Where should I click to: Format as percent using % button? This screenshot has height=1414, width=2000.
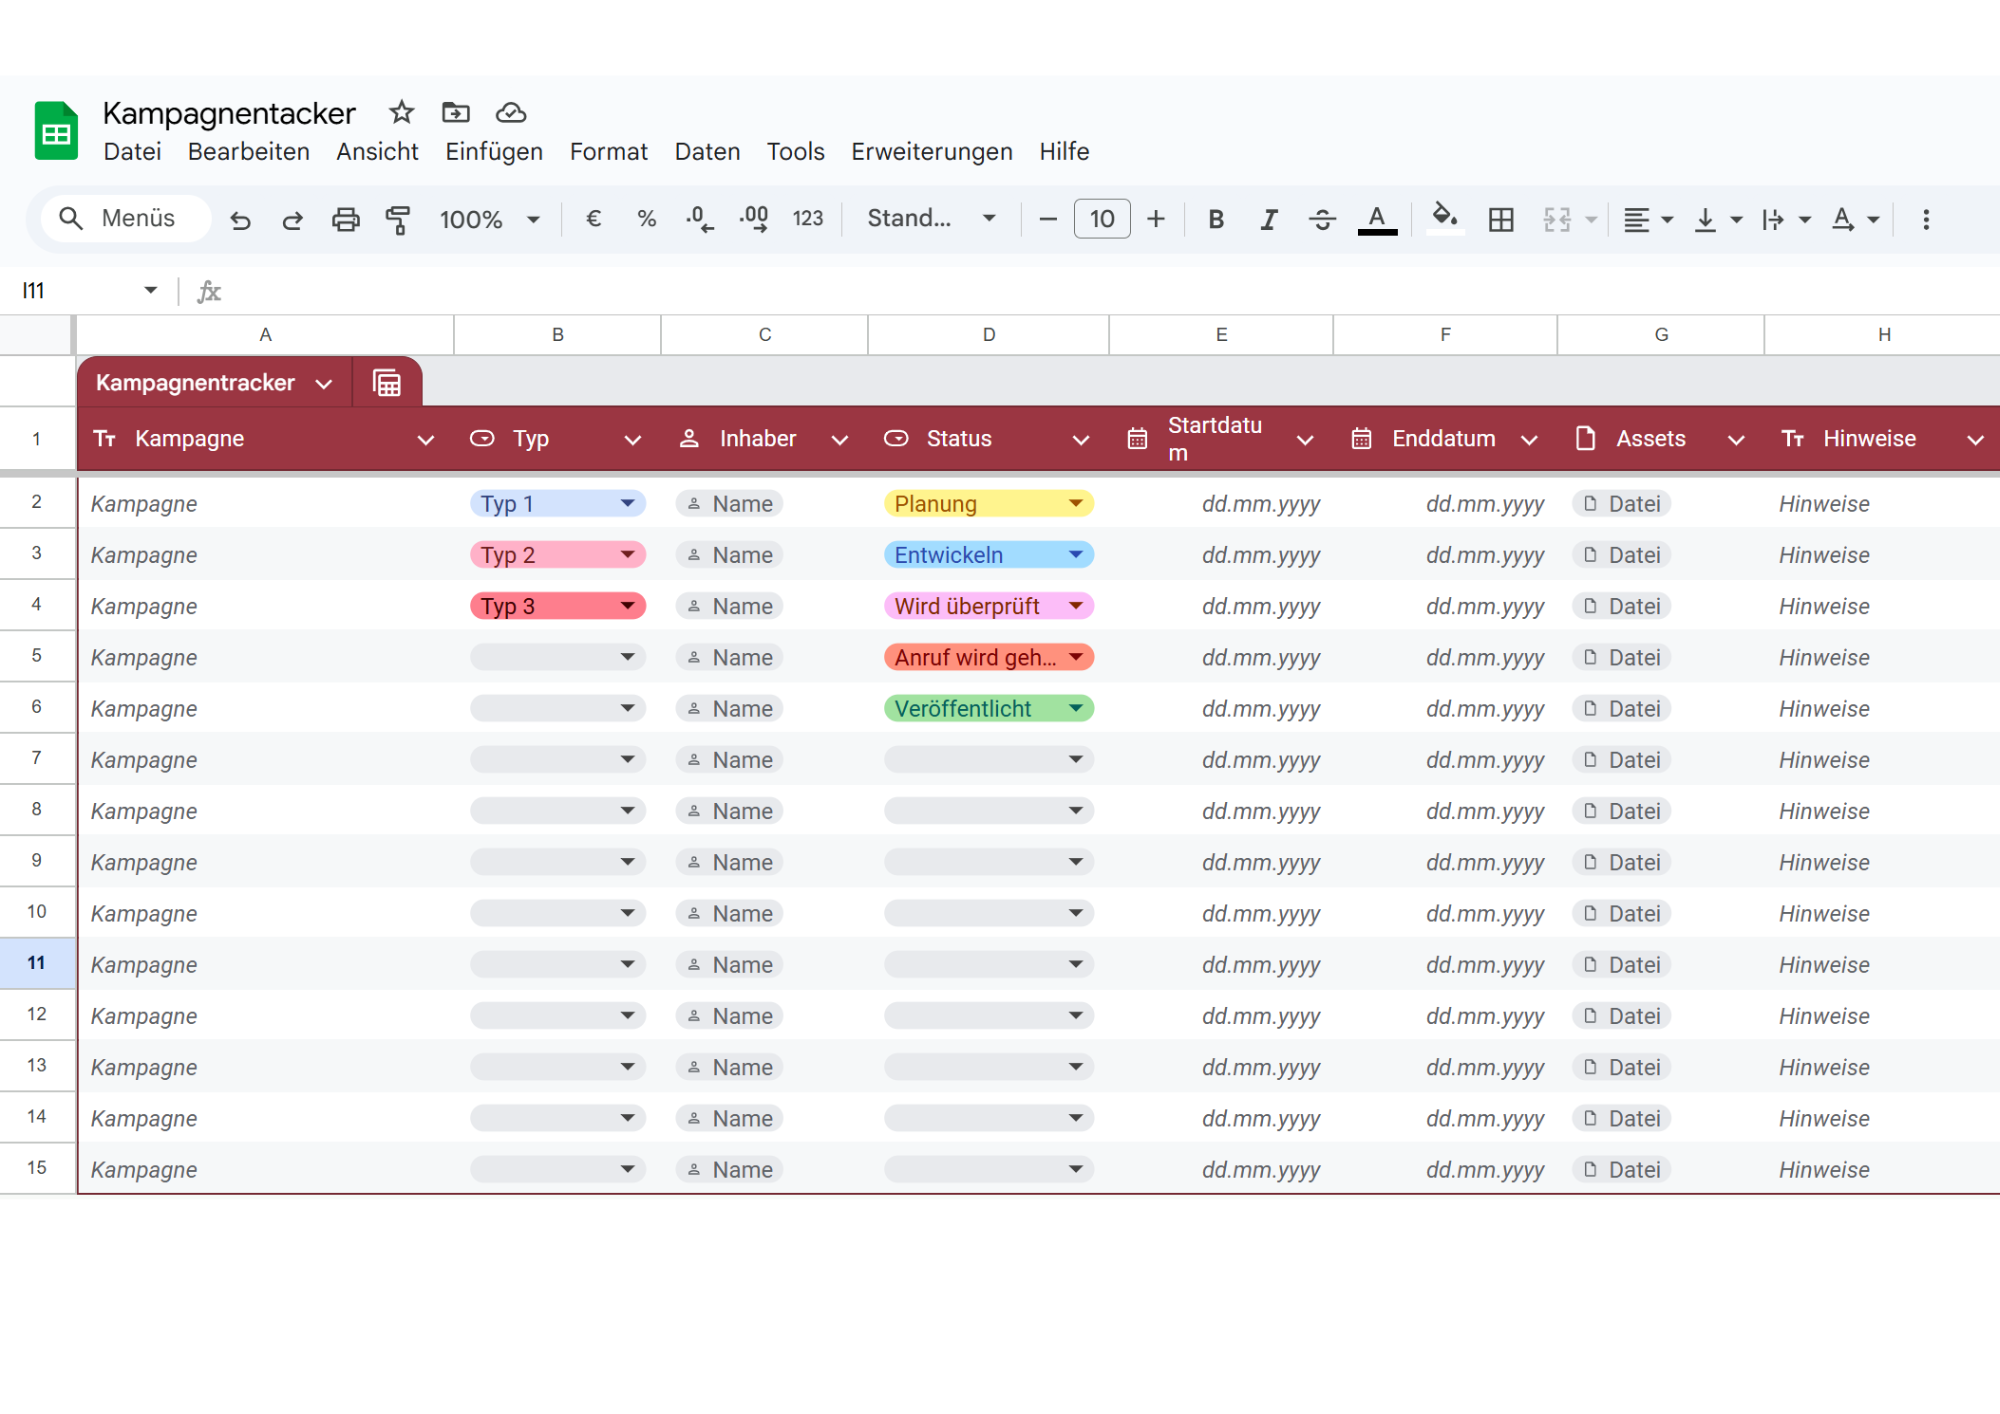[646, 219]
